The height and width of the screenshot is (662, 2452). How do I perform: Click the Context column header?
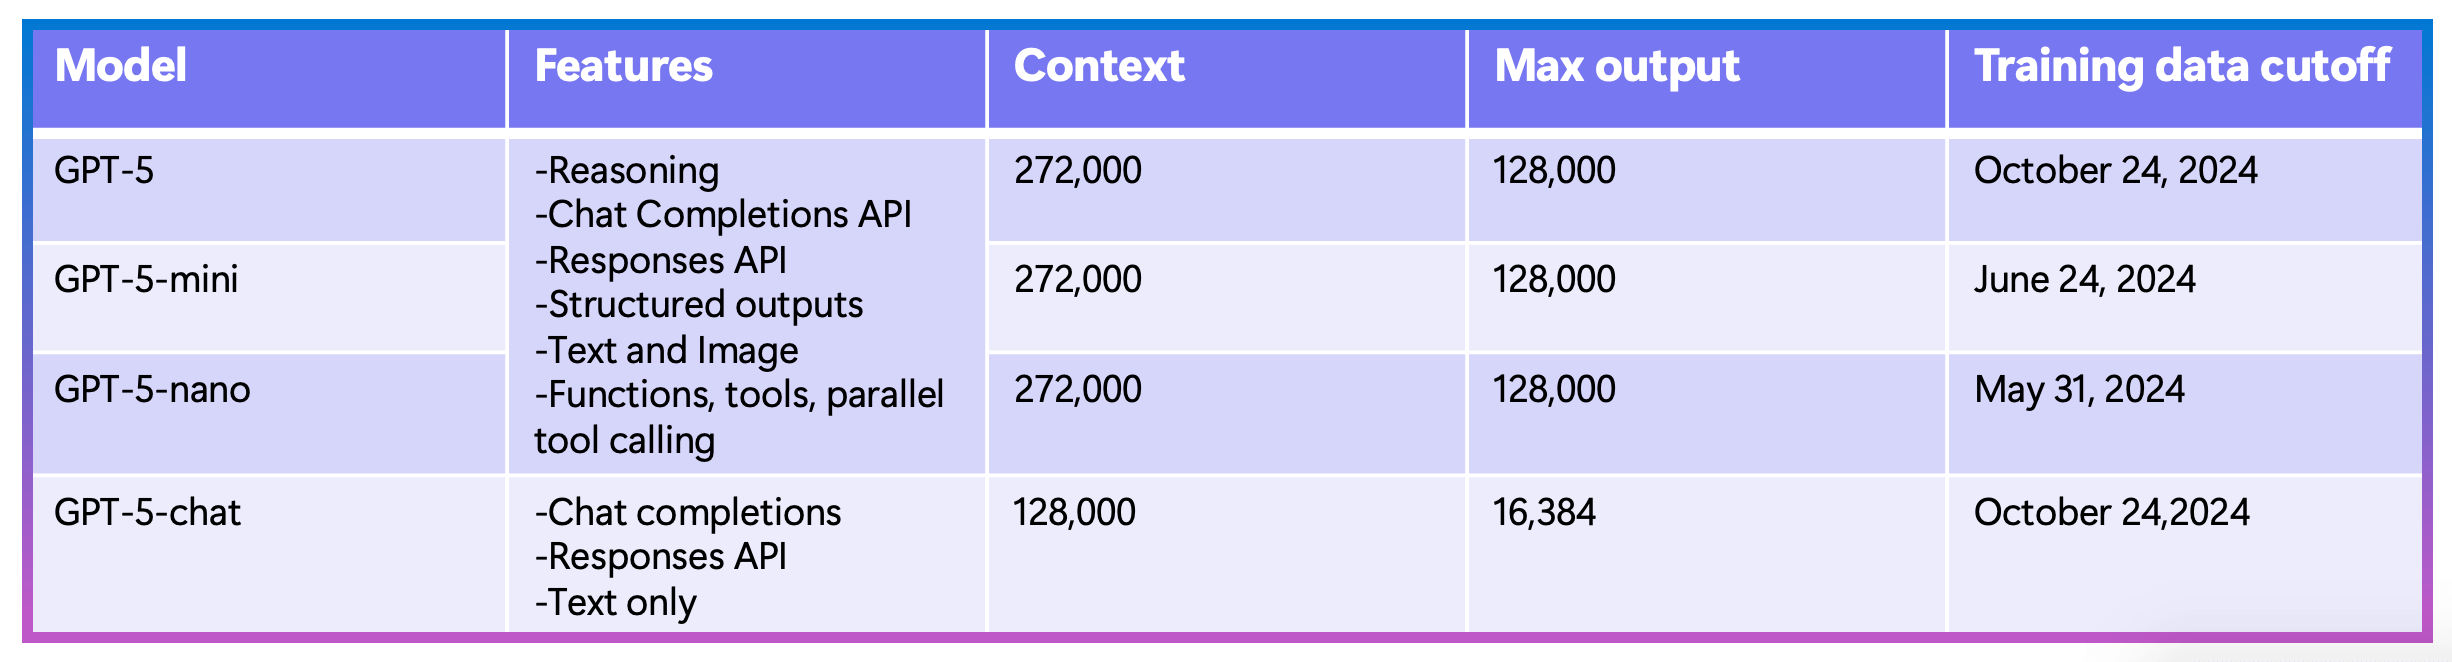1099,67
